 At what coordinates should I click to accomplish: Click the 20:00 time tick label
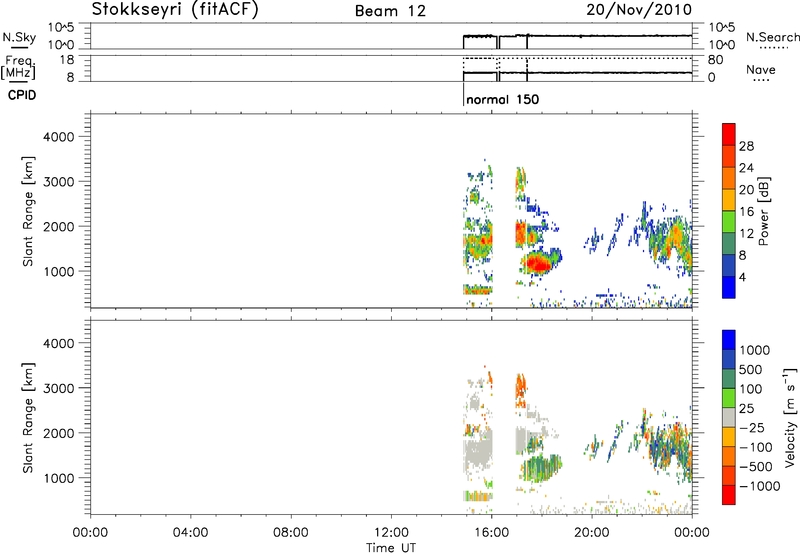[x=592, y=533]
